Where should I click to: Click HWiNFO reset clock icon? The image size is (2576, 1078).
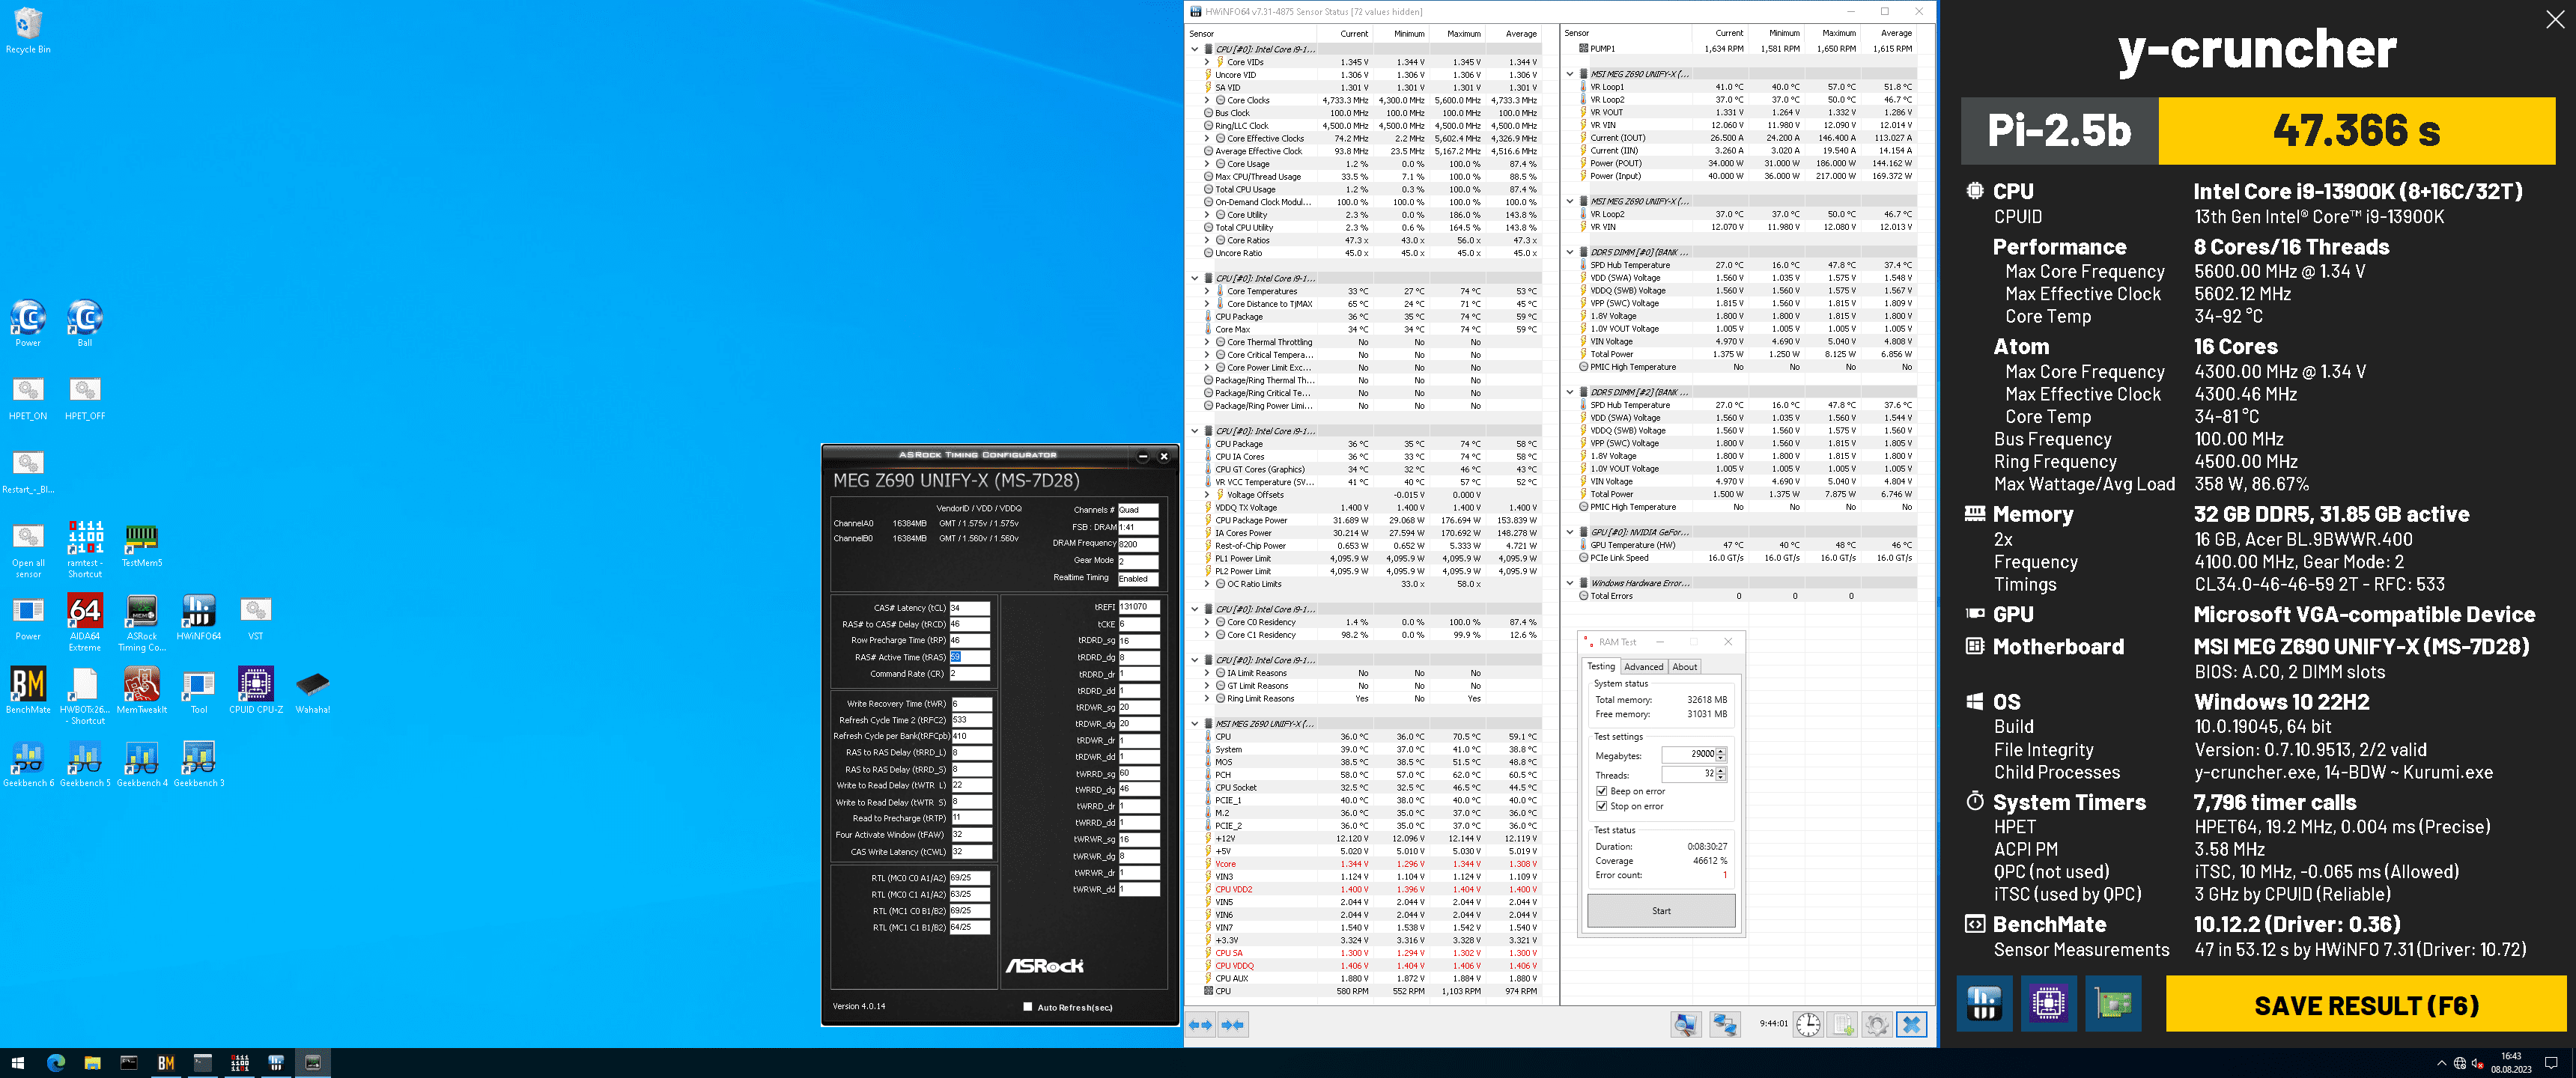pos(1808,1024)
